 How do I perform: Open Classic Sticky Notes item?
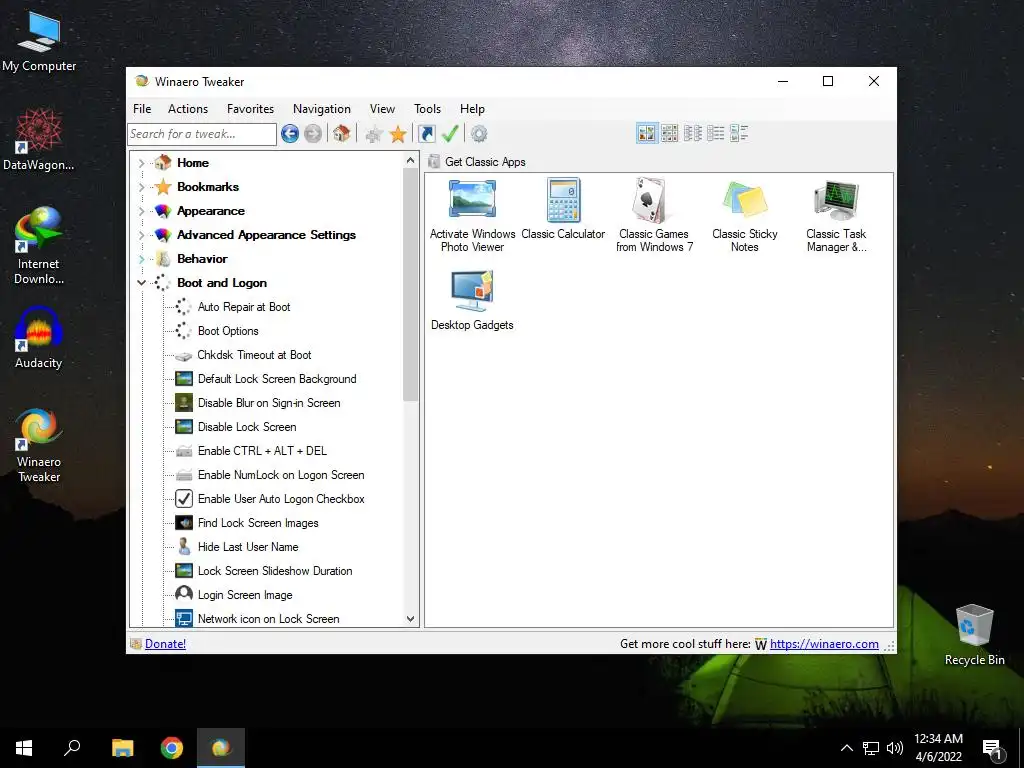744,216
